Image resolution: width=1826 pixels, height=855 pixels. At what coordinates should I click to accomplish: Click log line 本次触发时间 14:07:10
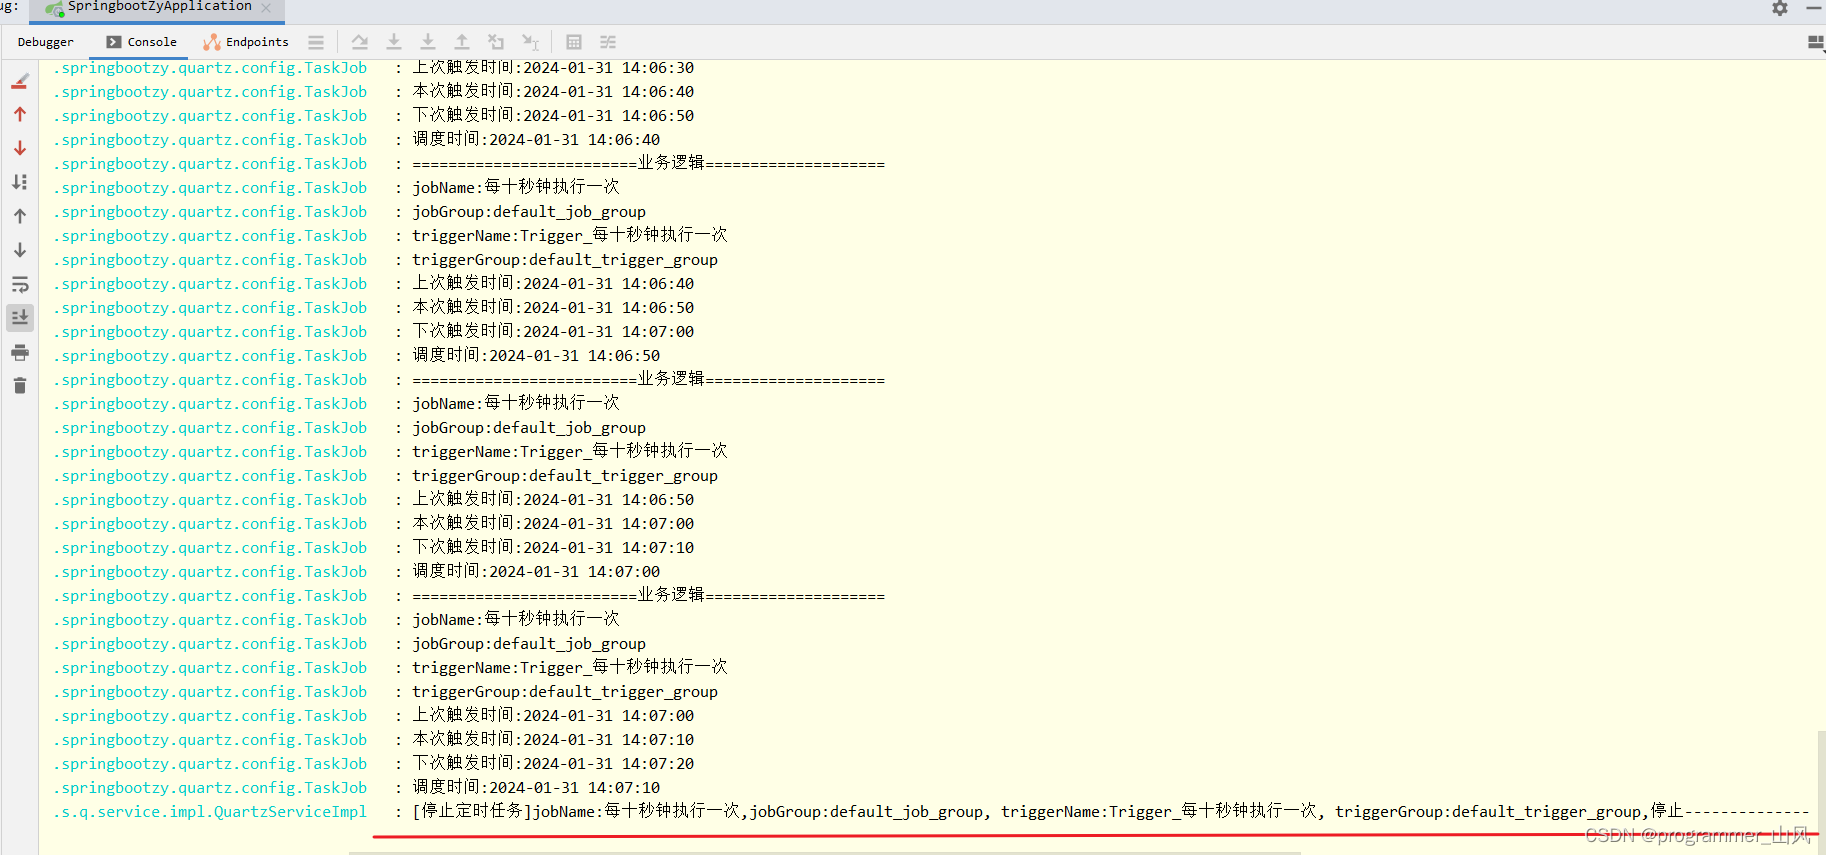click(x=553, y=740)
